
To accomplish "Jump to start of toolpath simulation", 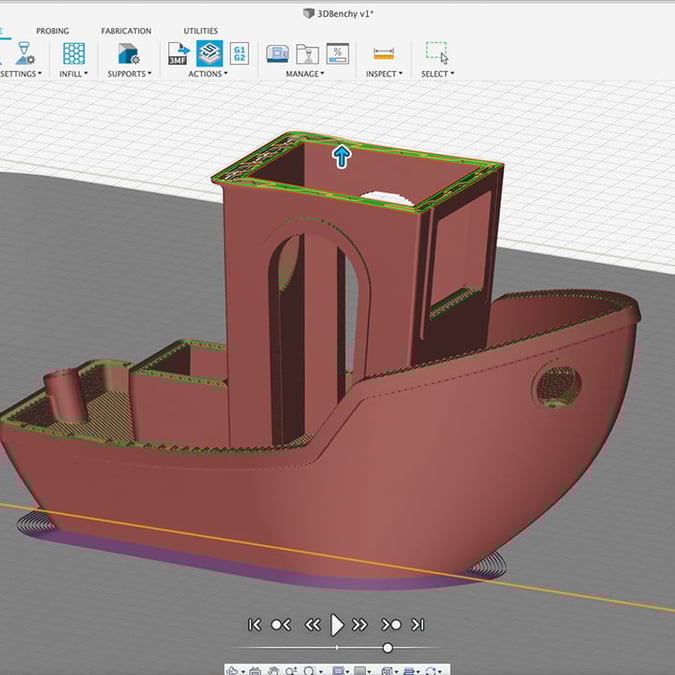I will pyautogui.click(x=254, y=625).
